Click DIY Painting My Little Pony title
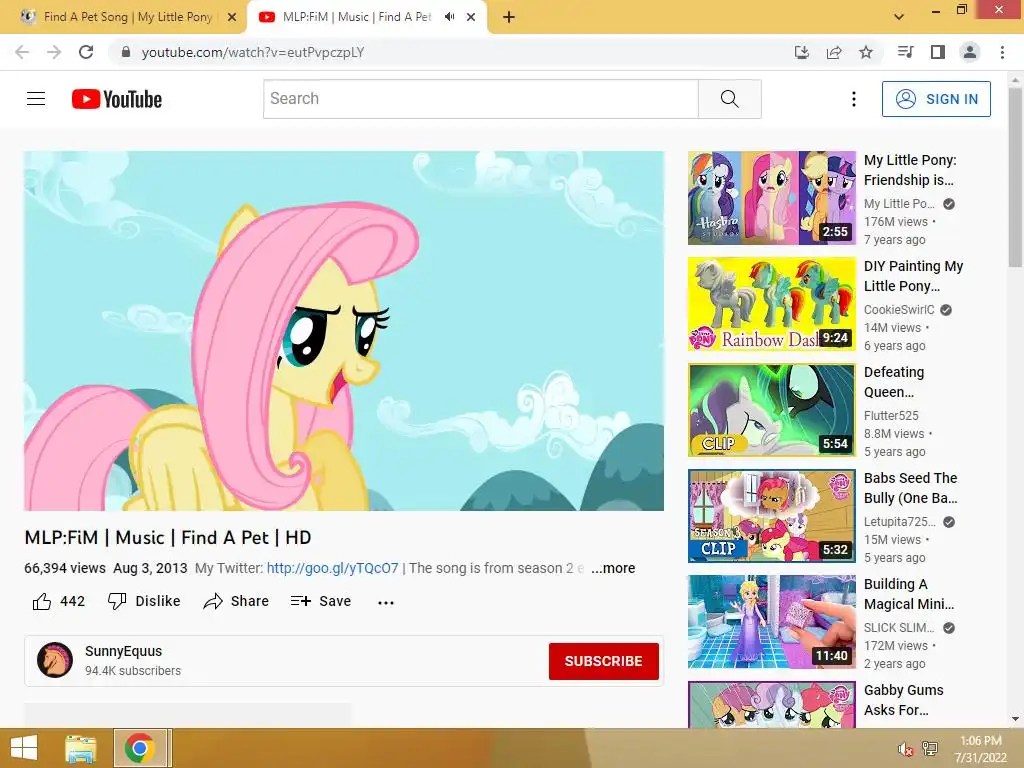 pos(913,276)
